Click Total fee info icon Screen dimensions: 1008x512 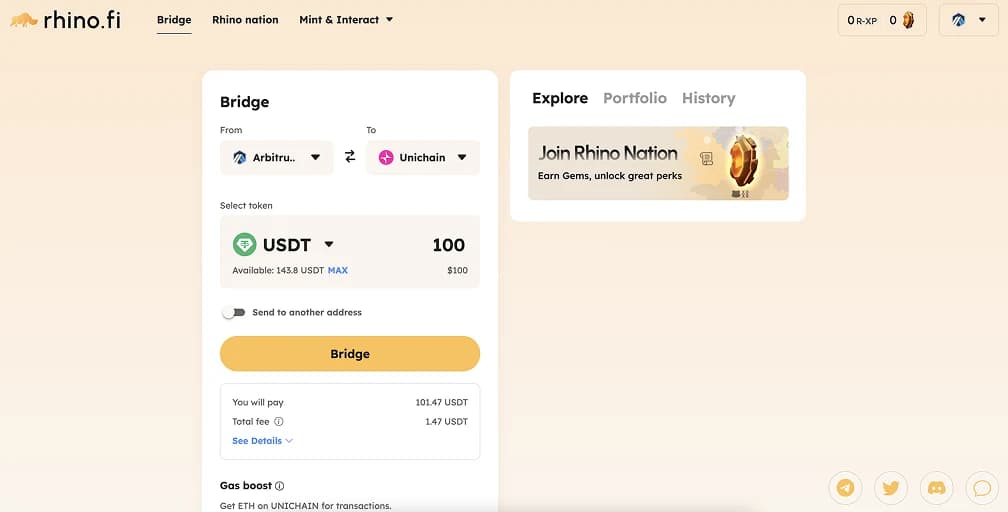(279, 422)
